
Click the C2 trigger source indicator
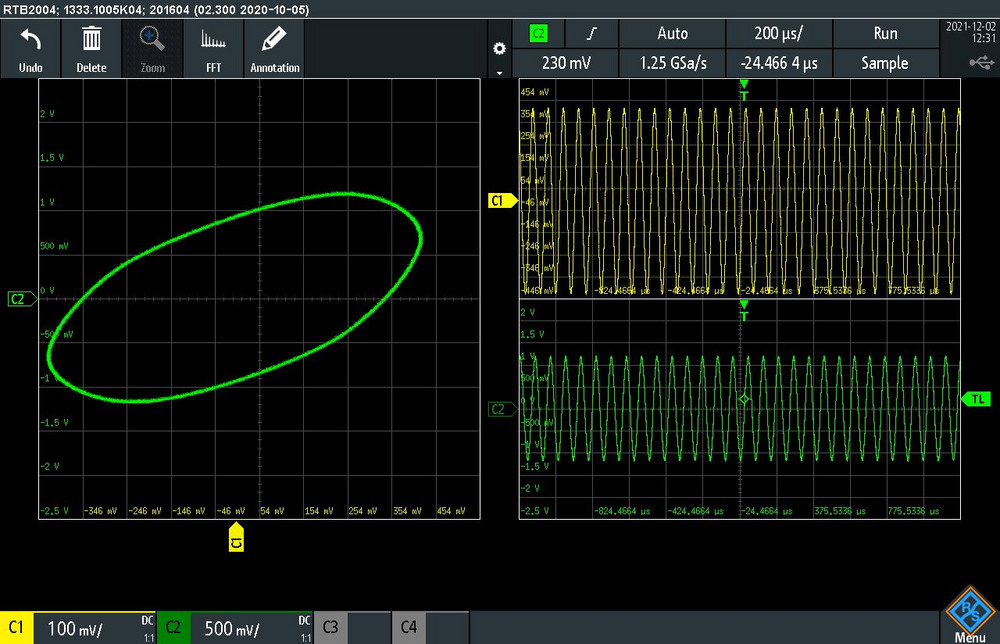538,34
